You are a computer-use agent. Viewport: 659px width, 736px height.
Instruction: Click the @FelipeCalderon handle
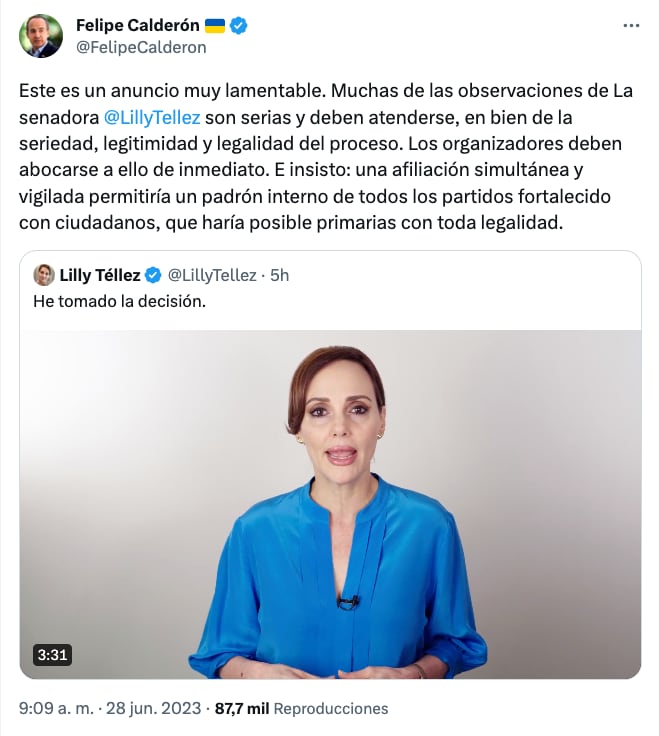click(x=141, y=47)
